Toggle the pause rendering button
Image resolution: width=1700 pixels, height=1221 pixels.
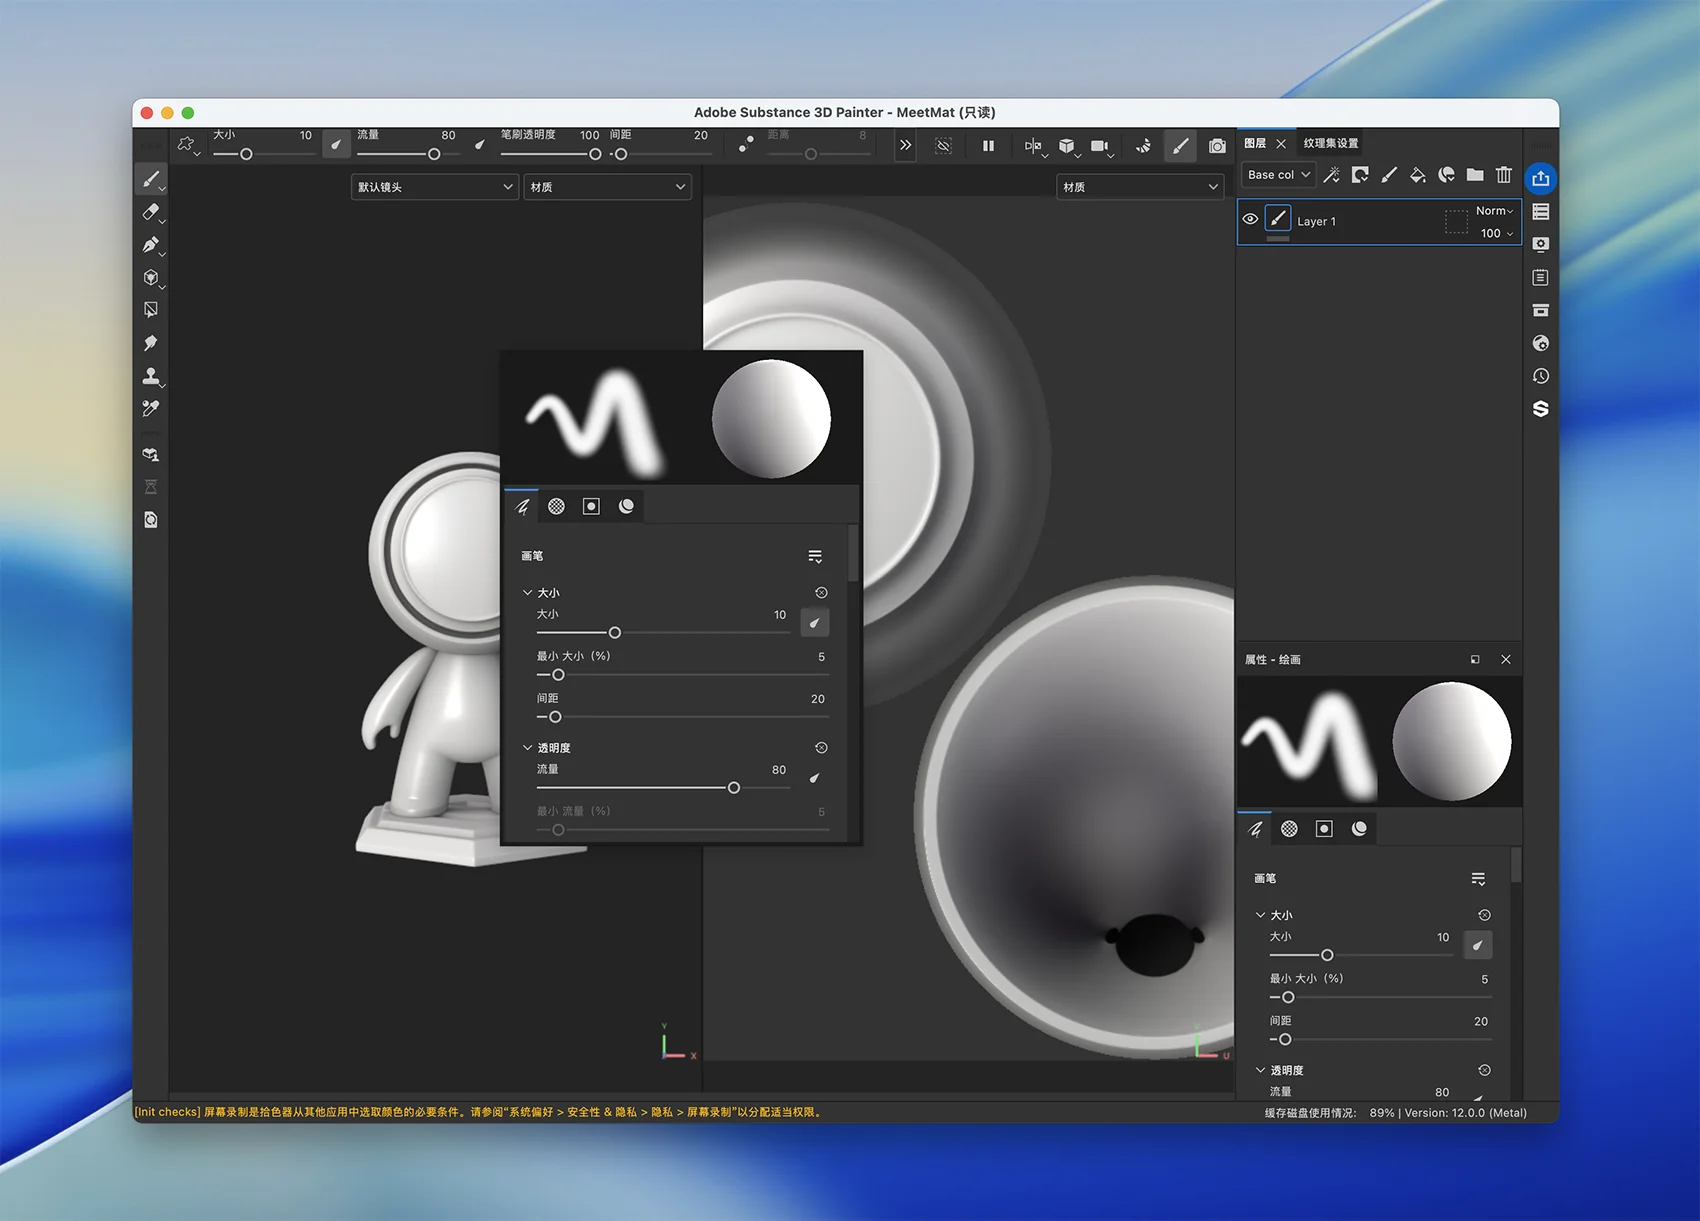tap(988, 146)
